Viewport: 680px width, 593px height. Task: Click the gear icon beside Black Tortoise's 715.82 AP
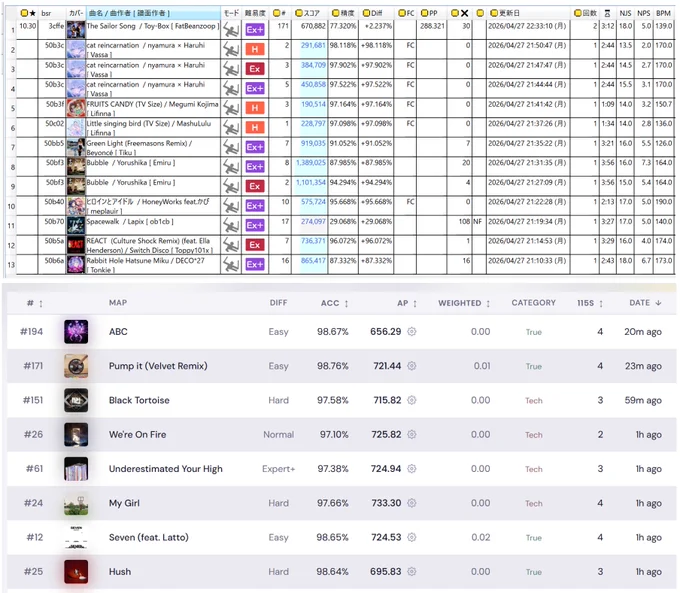click(x=412, y=400)
